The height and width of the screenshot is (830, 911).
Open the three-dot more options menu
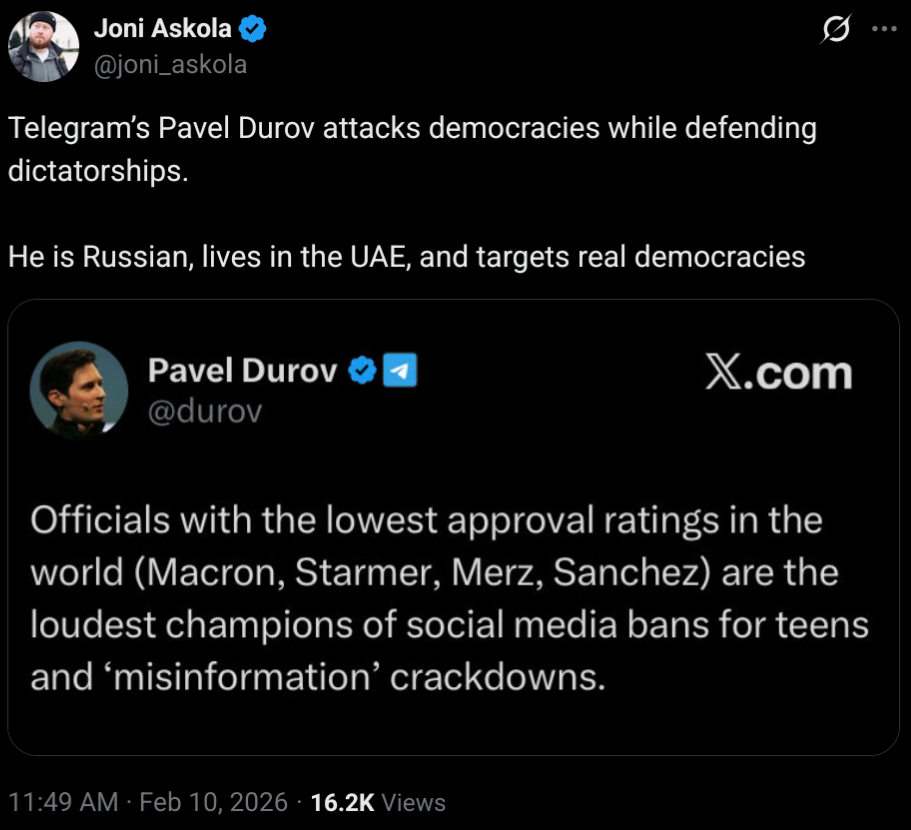coord(885,29)
